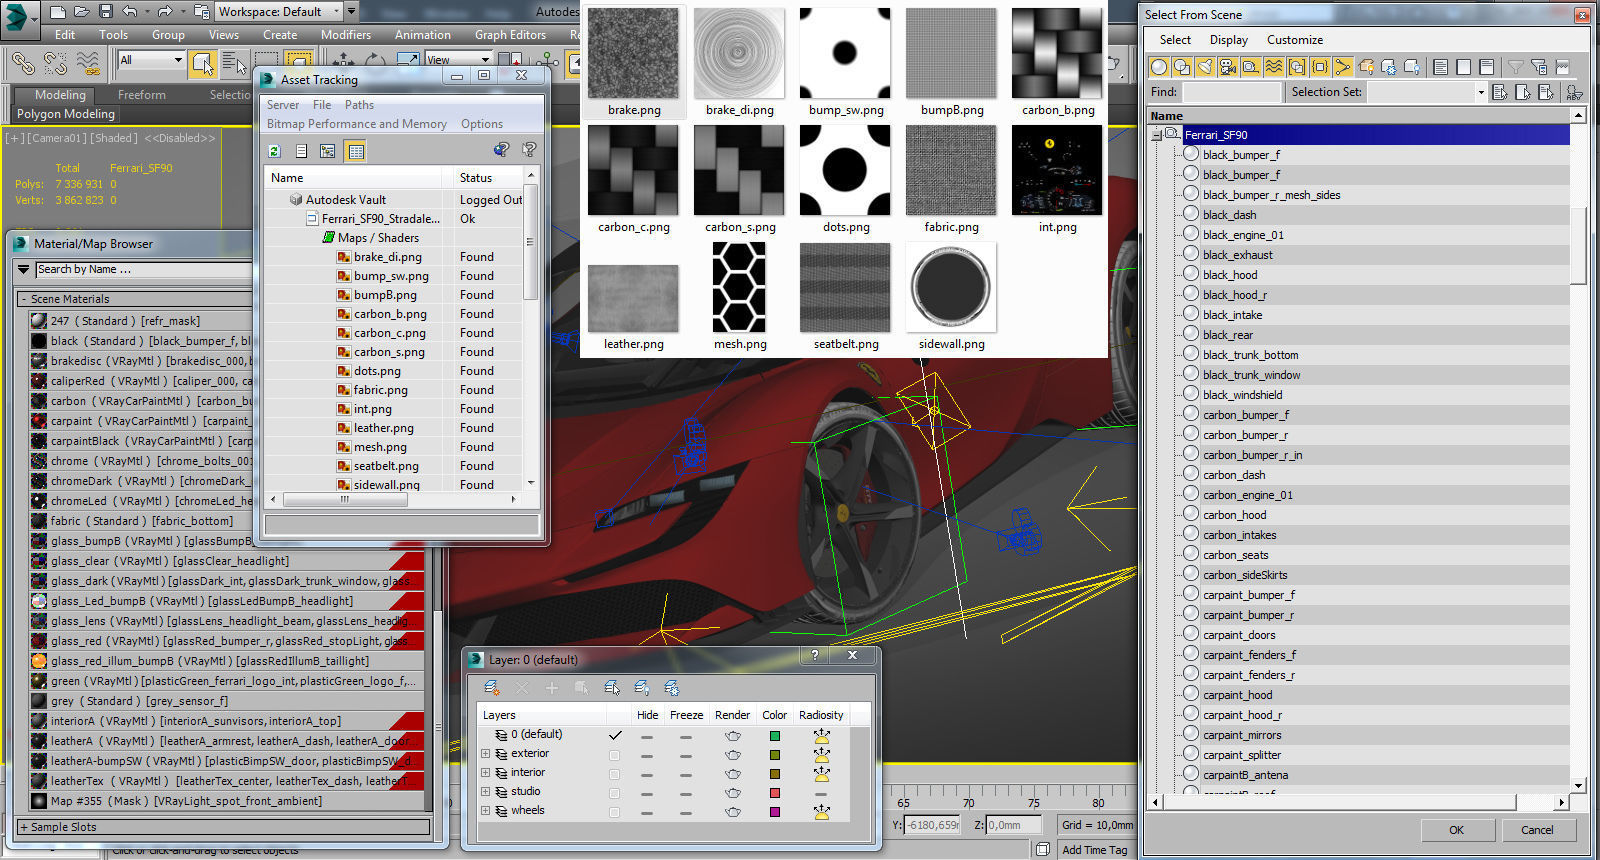Image resolution: width=1600 pixels, height=860 pixels.
Task: Toggle Render teapot for studio layer
Action: click(x=732, y=792)
